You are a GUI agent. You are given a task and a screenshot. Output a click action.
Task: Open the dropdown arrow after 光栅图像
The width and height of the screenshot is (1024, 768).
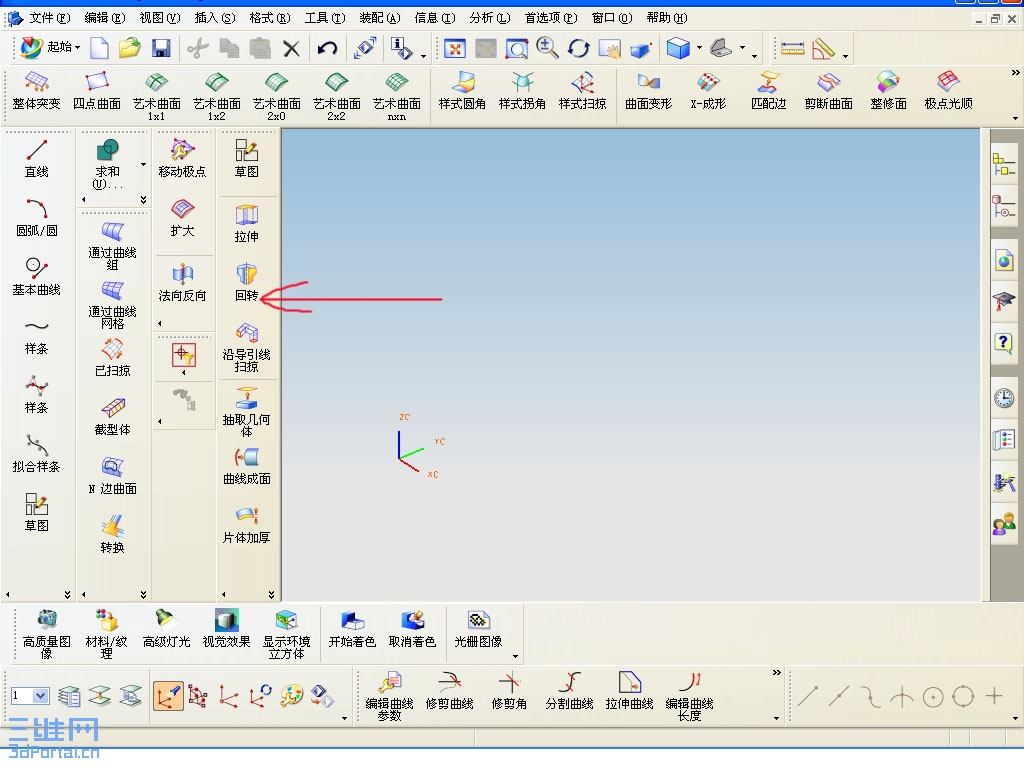515,656
